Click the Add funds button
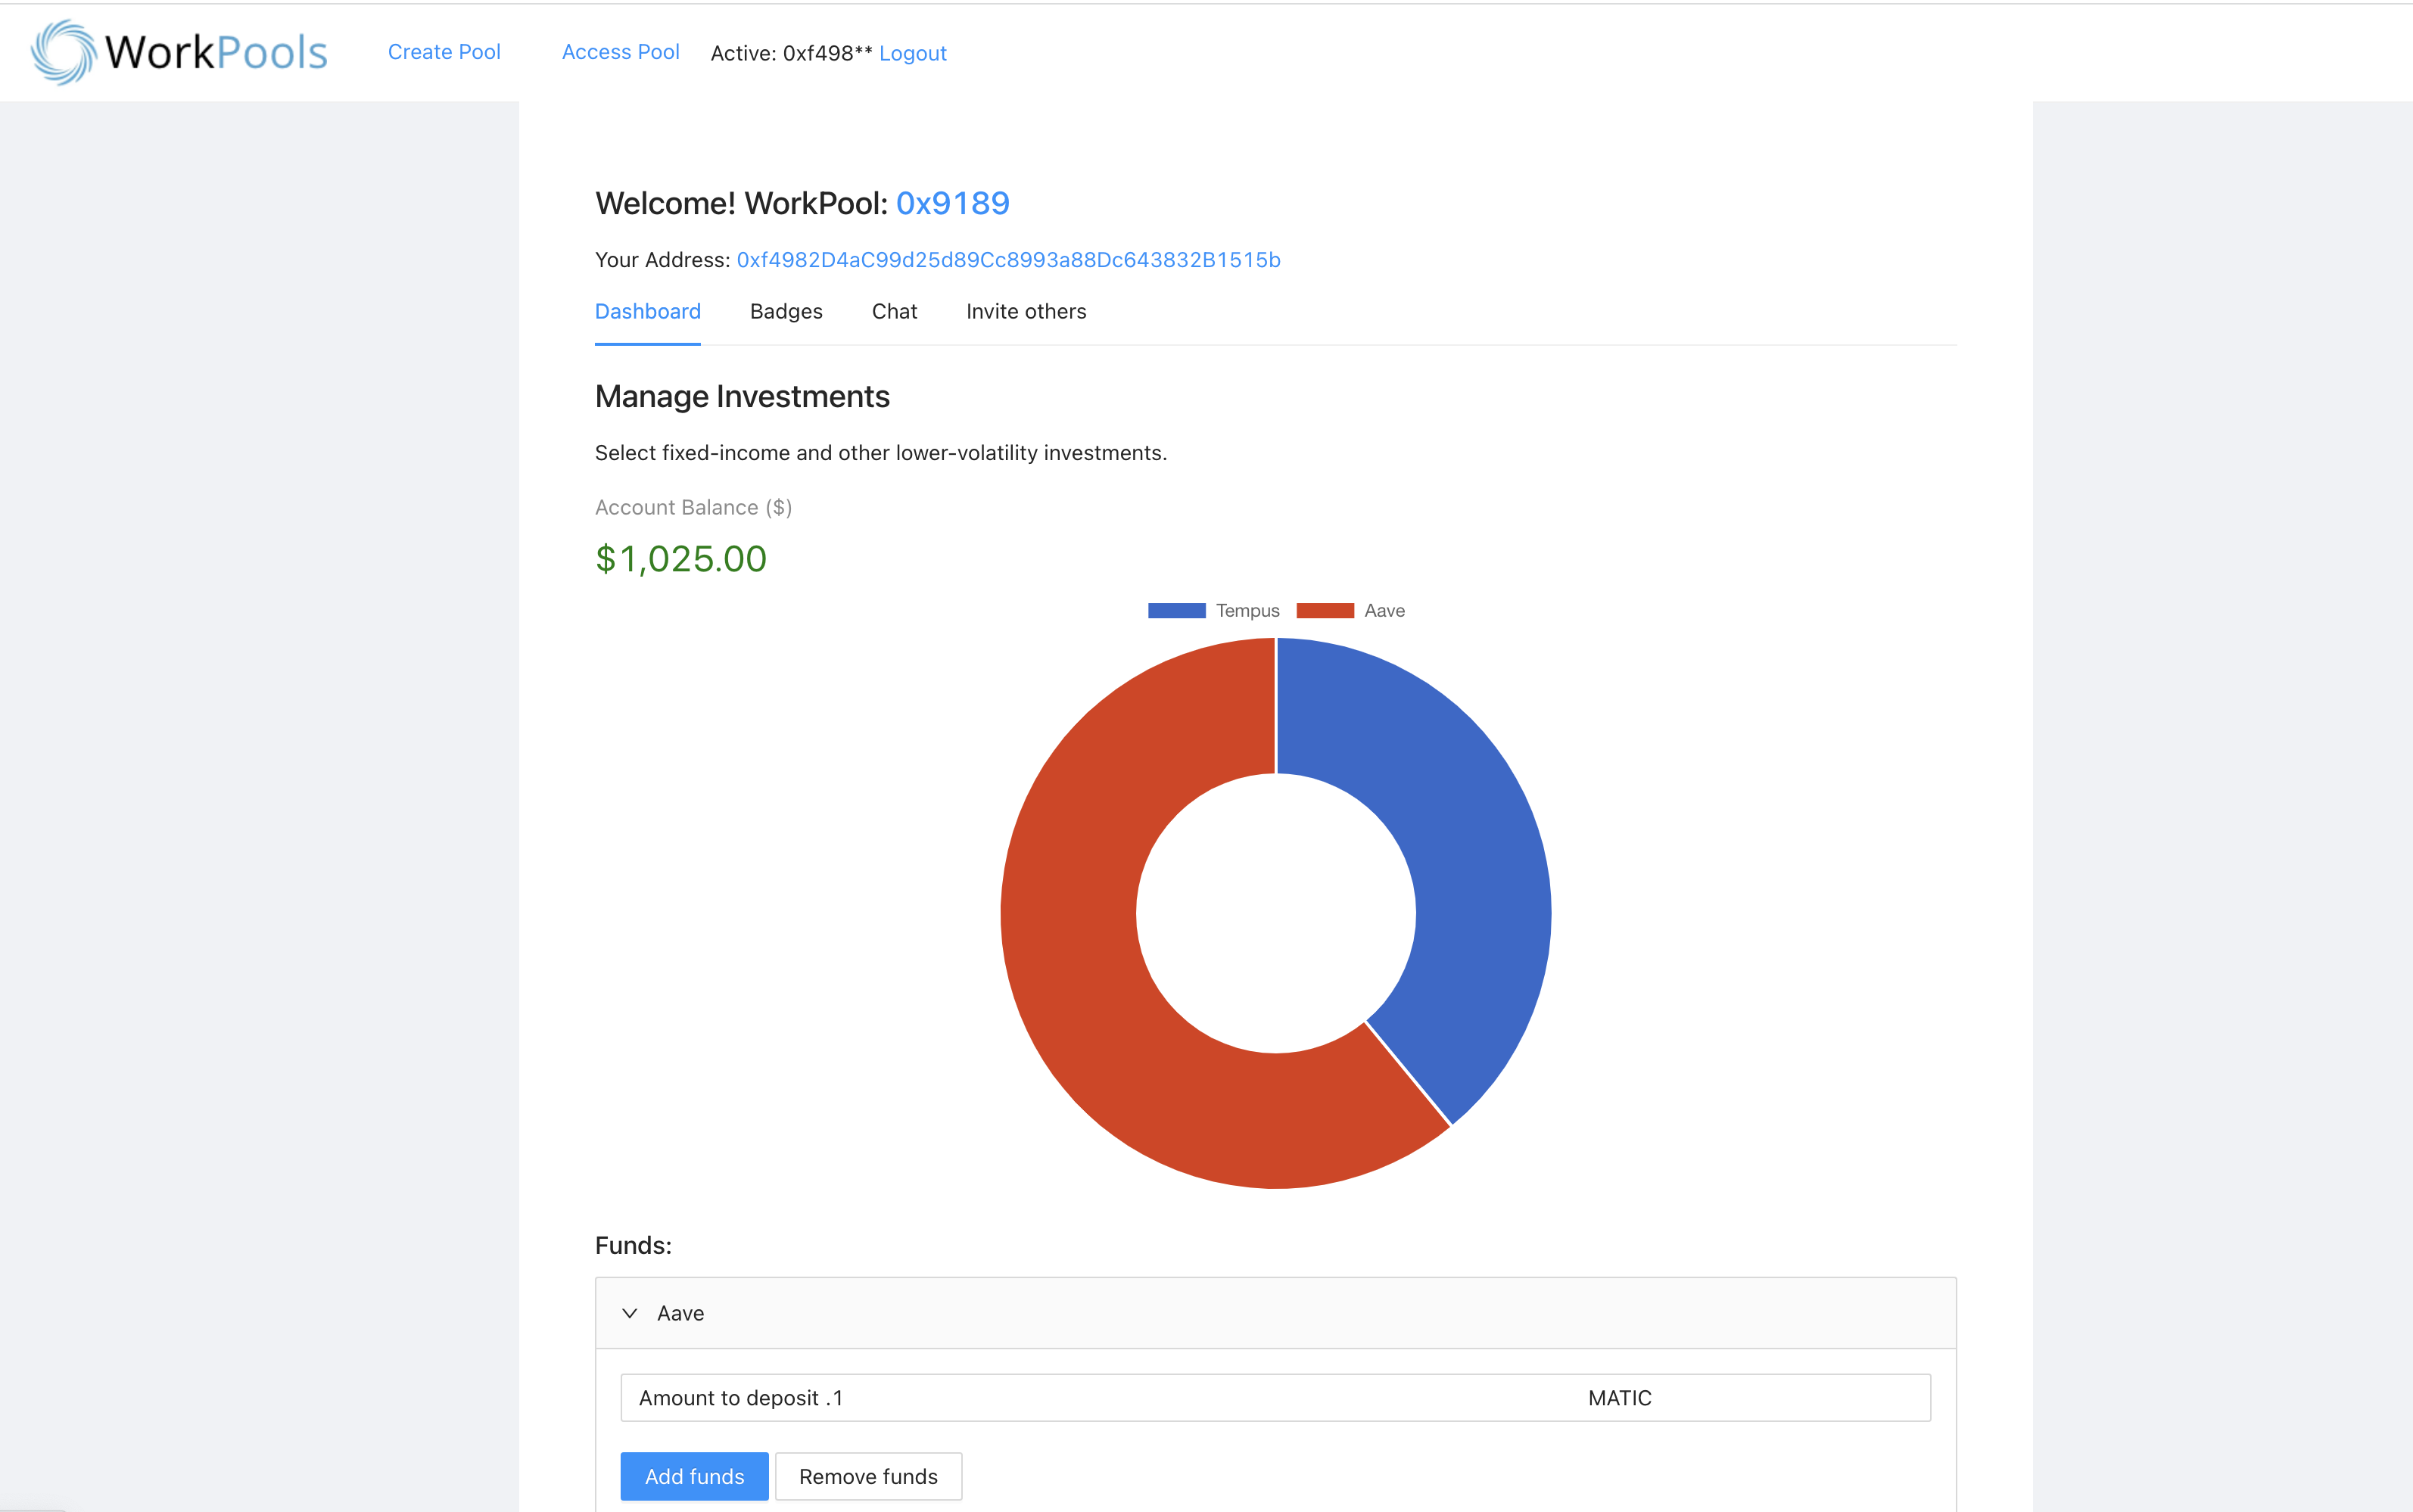The image size is (2413, 1512). (694, 1476)
